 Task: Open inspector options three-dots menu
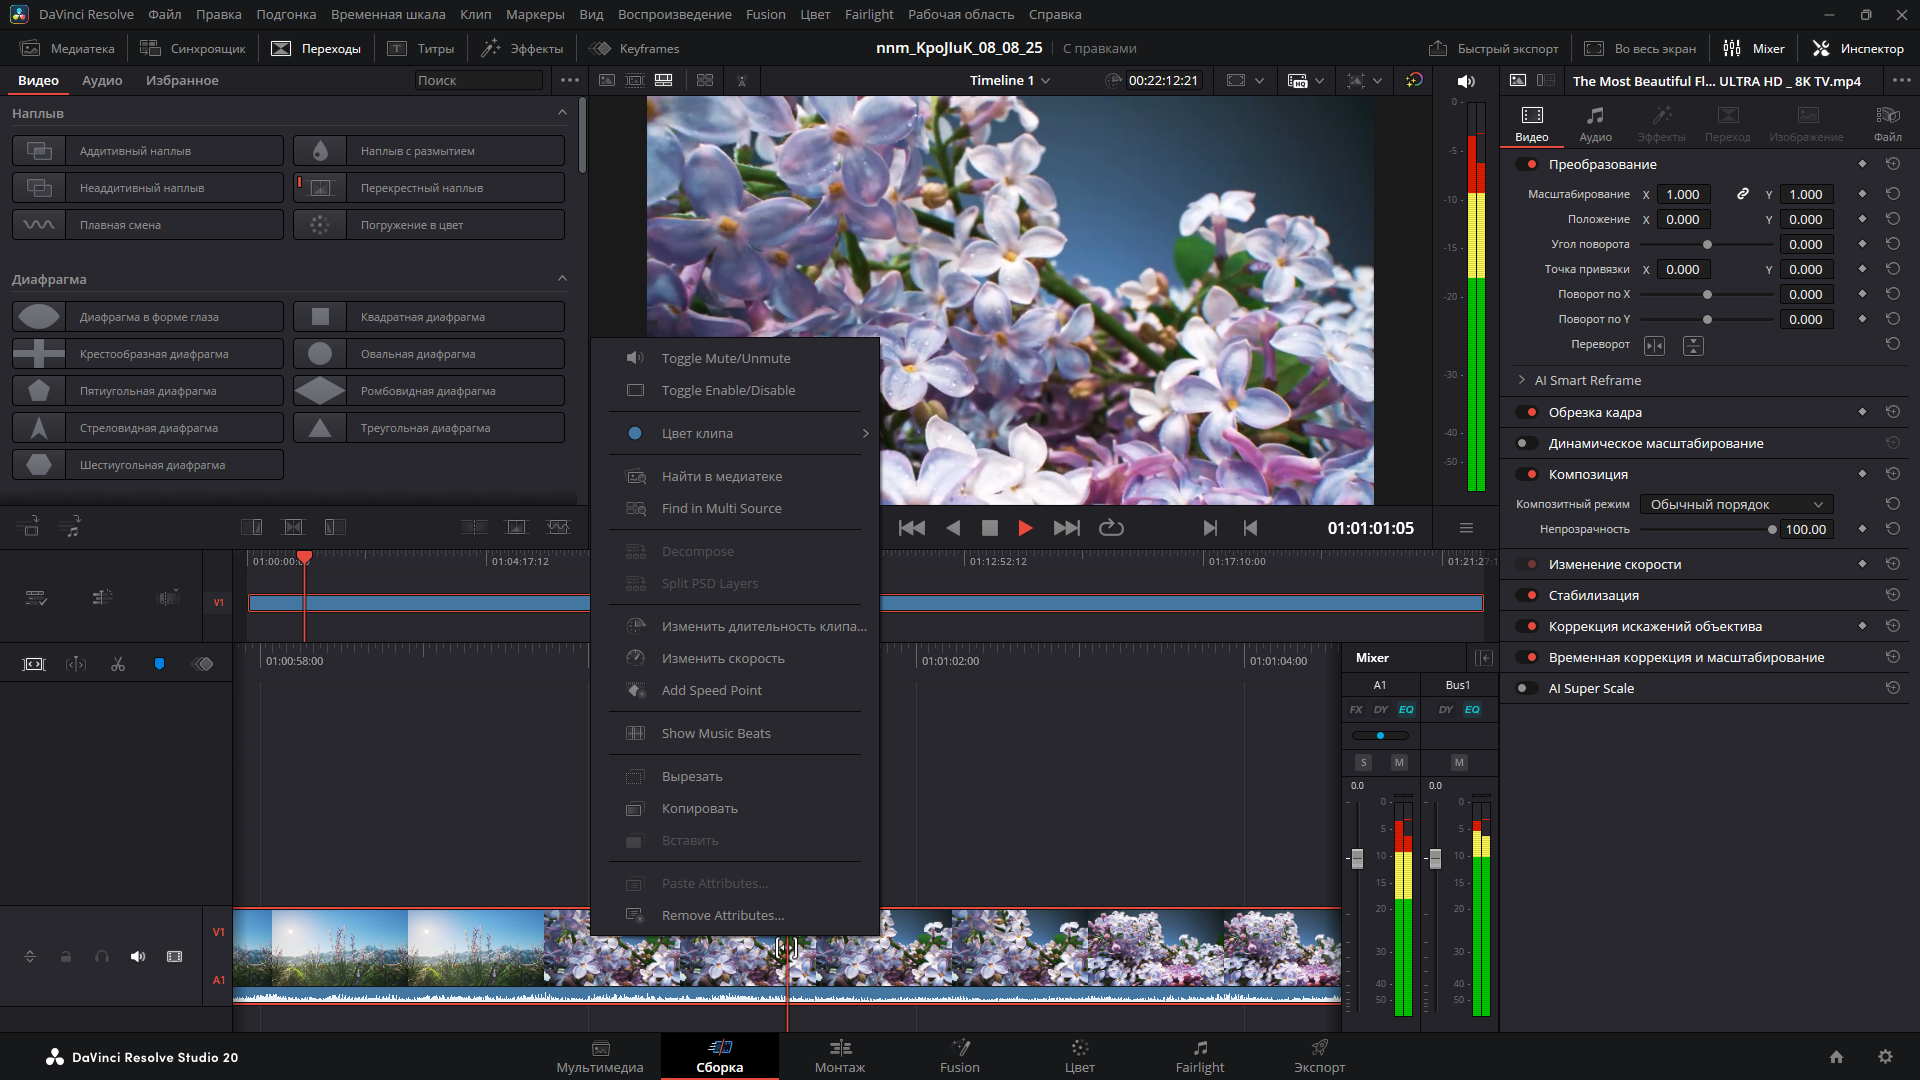(x=1901, y=81)
